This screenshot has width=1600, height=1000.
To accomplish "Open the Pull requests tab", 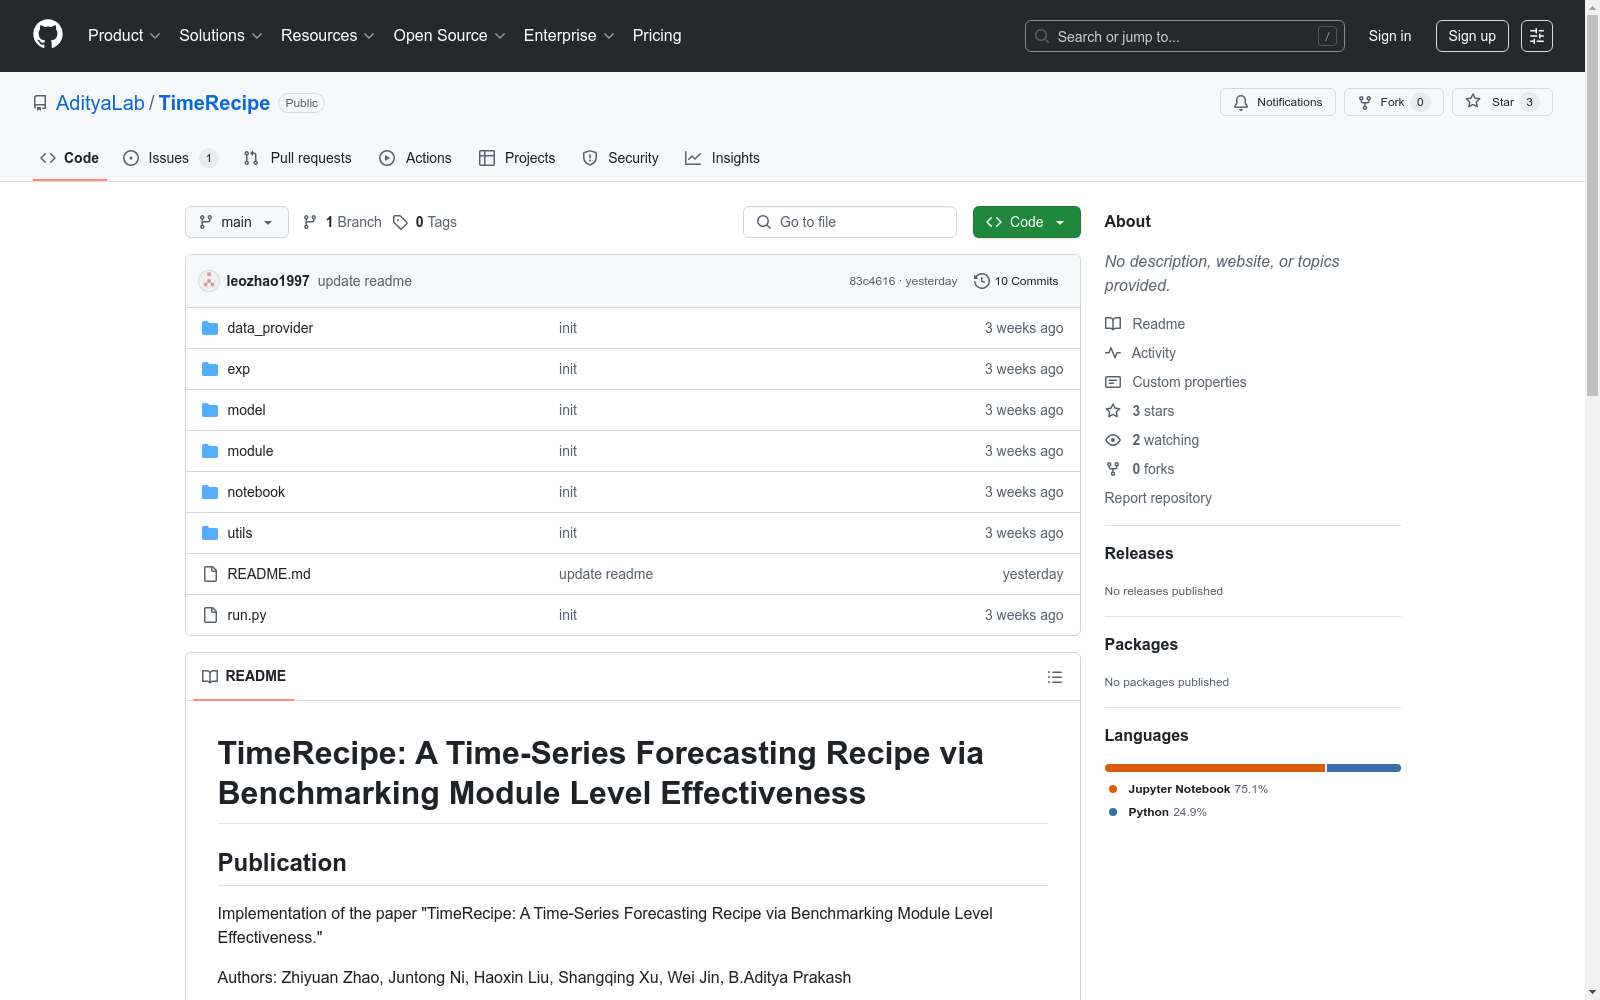I will 298,158.
